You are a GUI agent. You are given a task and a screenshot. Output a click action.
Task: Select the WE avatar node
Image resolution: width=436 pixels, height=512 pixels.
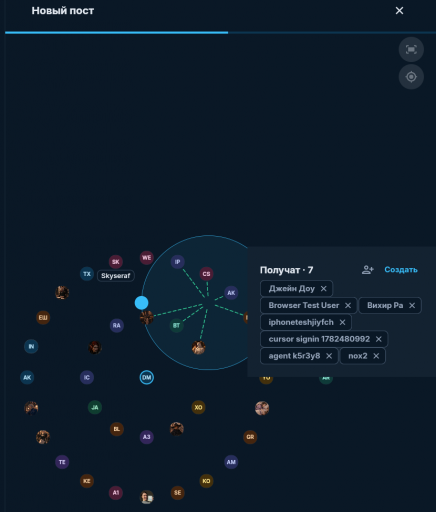(147, 258)
